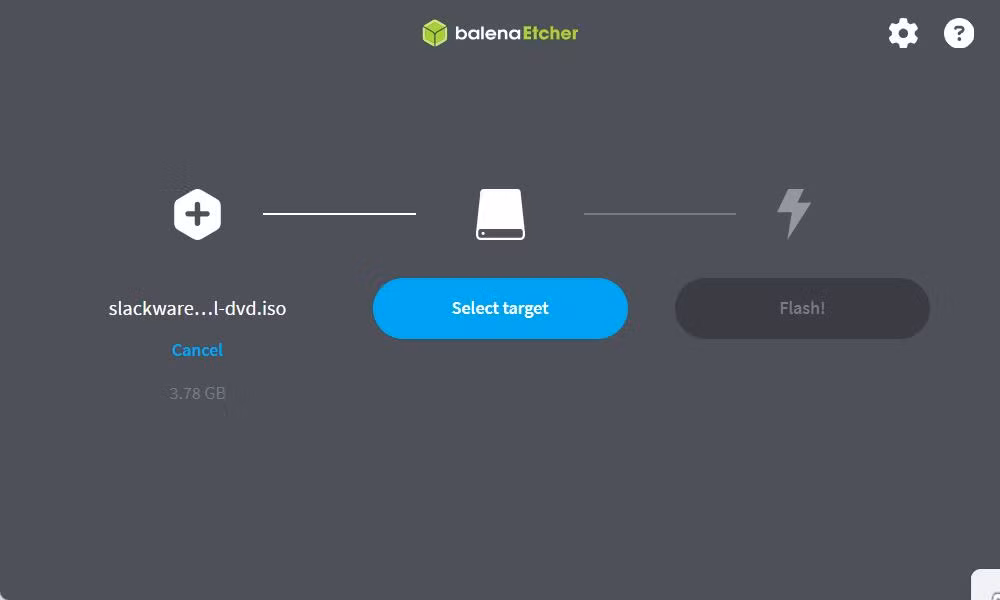Click the drive icon above Select target
Viewport: 1000px width, 600px height.
coord(501,214)
